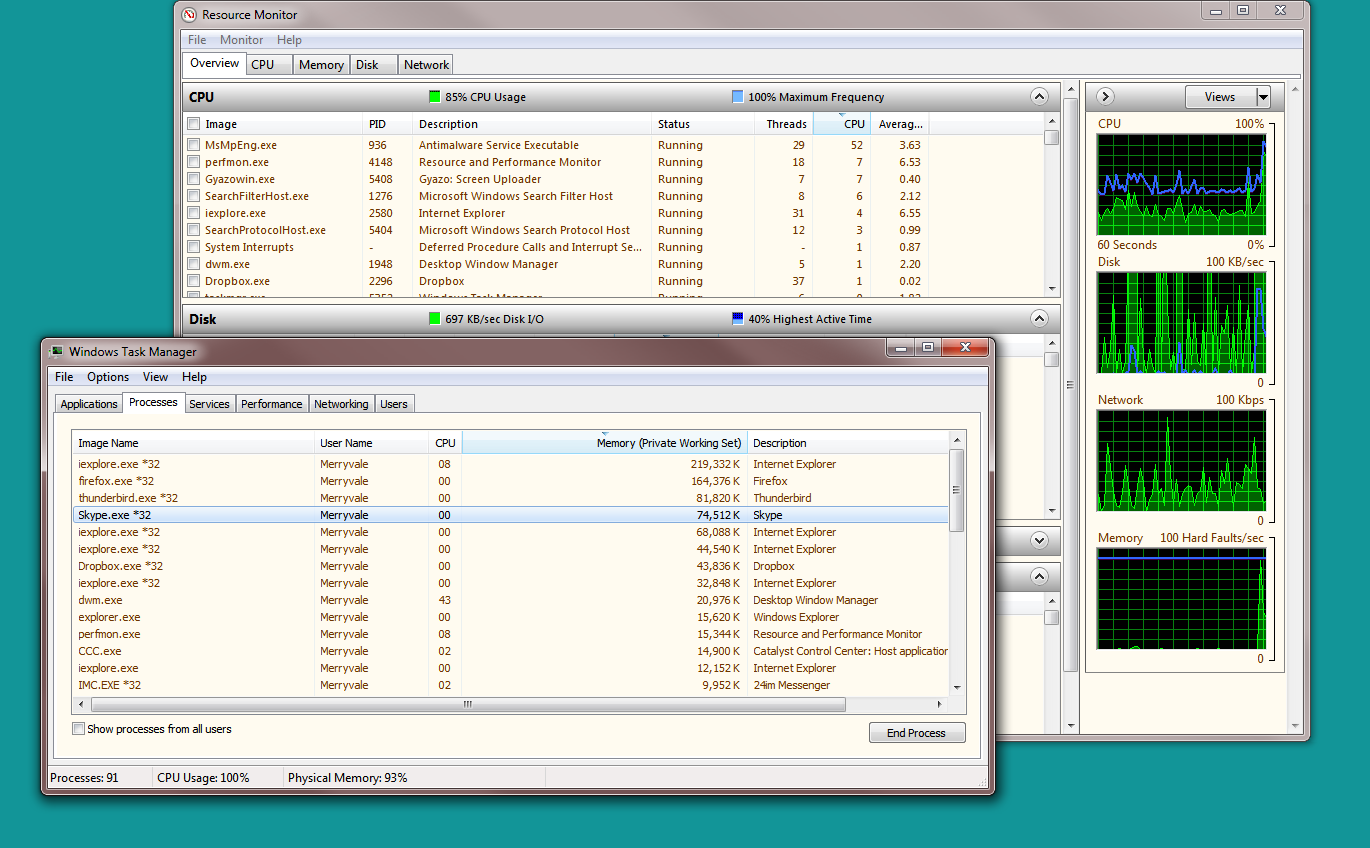This screenshot has width=1370, height=848.
Task: Tick the checkbox for MsMpEng.exe
Action: 193,145
